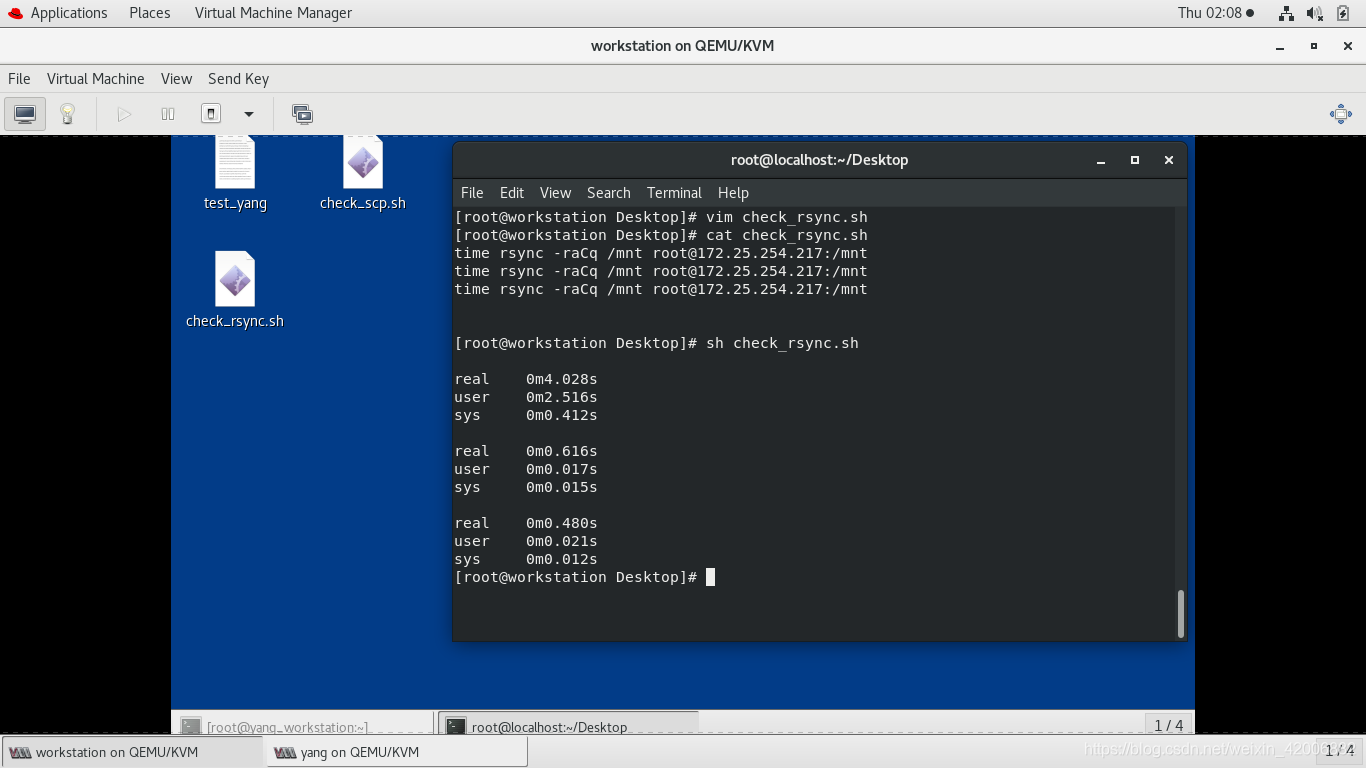1366x768 pixels.
Task: Select the check_scp.sh desktop script
Action: pos(363,173)
